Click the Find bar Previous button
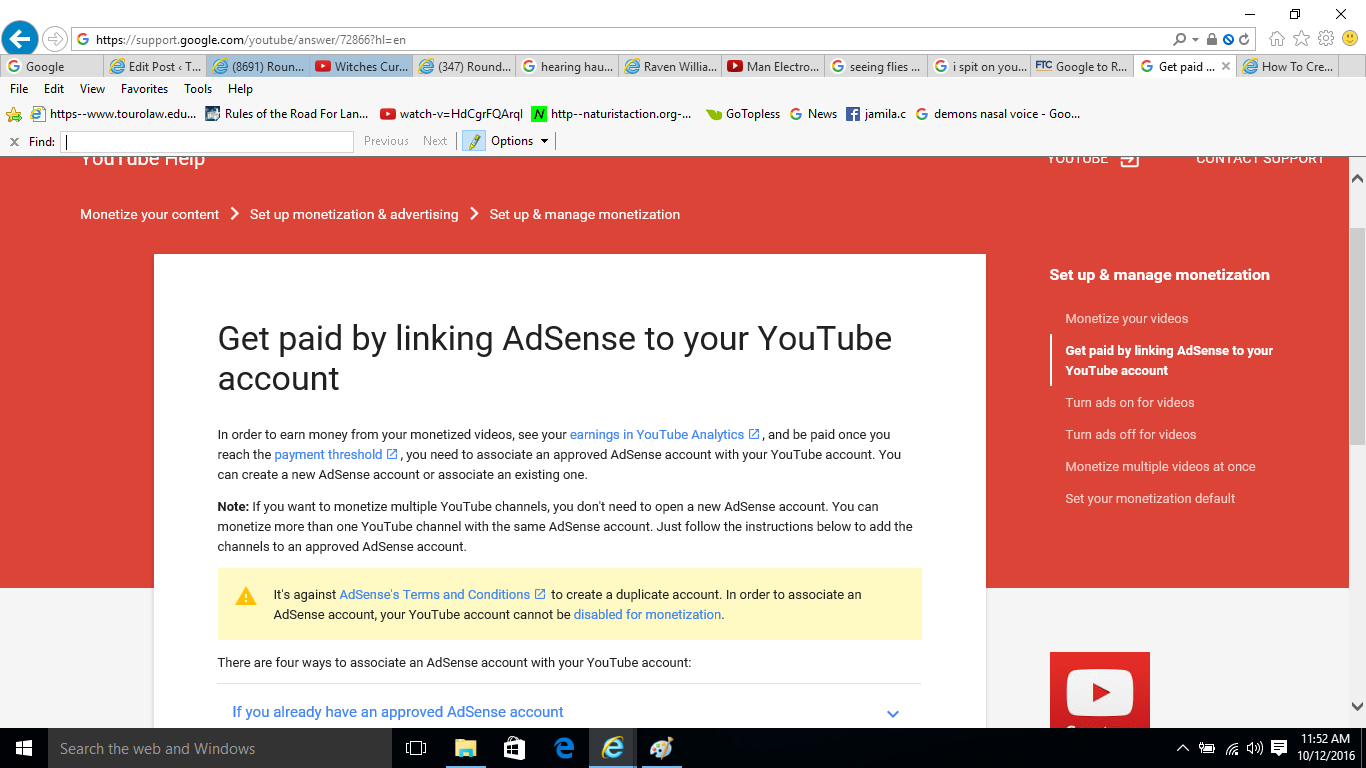 pos(386,141)
